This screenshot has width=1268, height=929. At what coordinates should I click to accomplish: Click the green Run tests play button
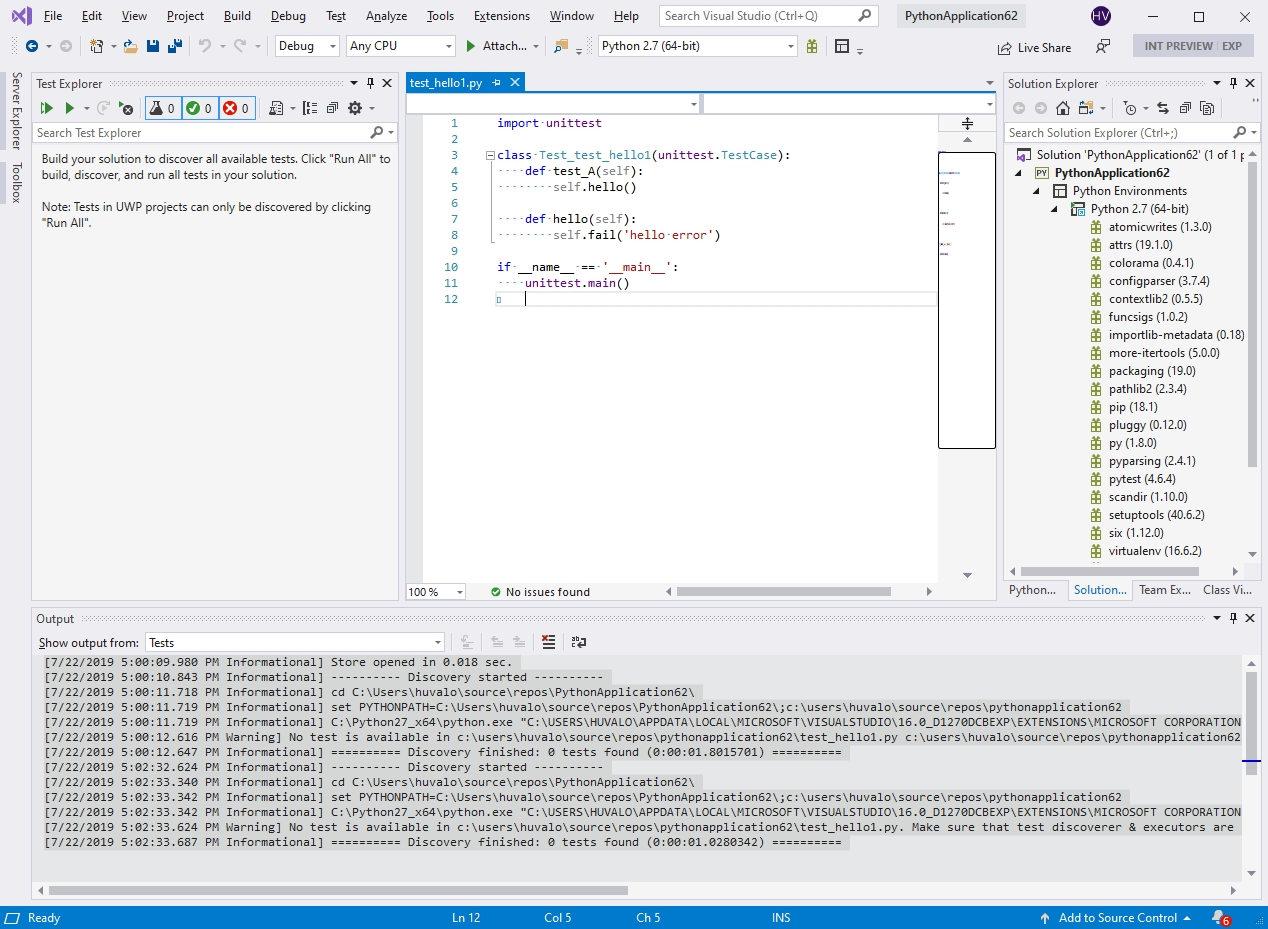[x=70, y=108]
